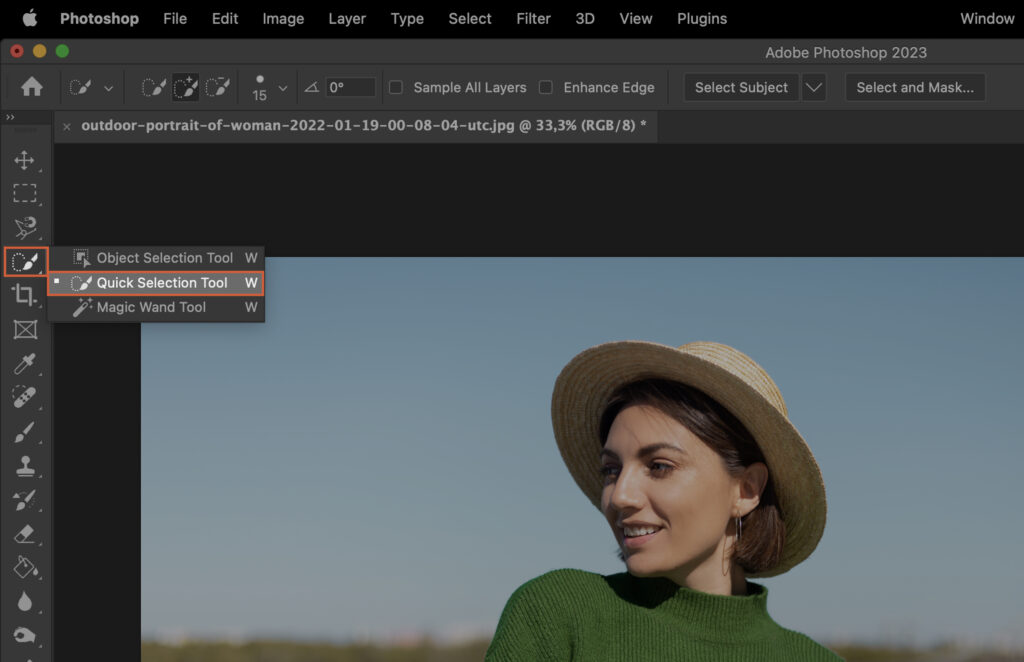Select the Eraser tool
Image resolution: width=1024 pixels, height=662 pixels.
pyautogui.click(x=27, y=534)
